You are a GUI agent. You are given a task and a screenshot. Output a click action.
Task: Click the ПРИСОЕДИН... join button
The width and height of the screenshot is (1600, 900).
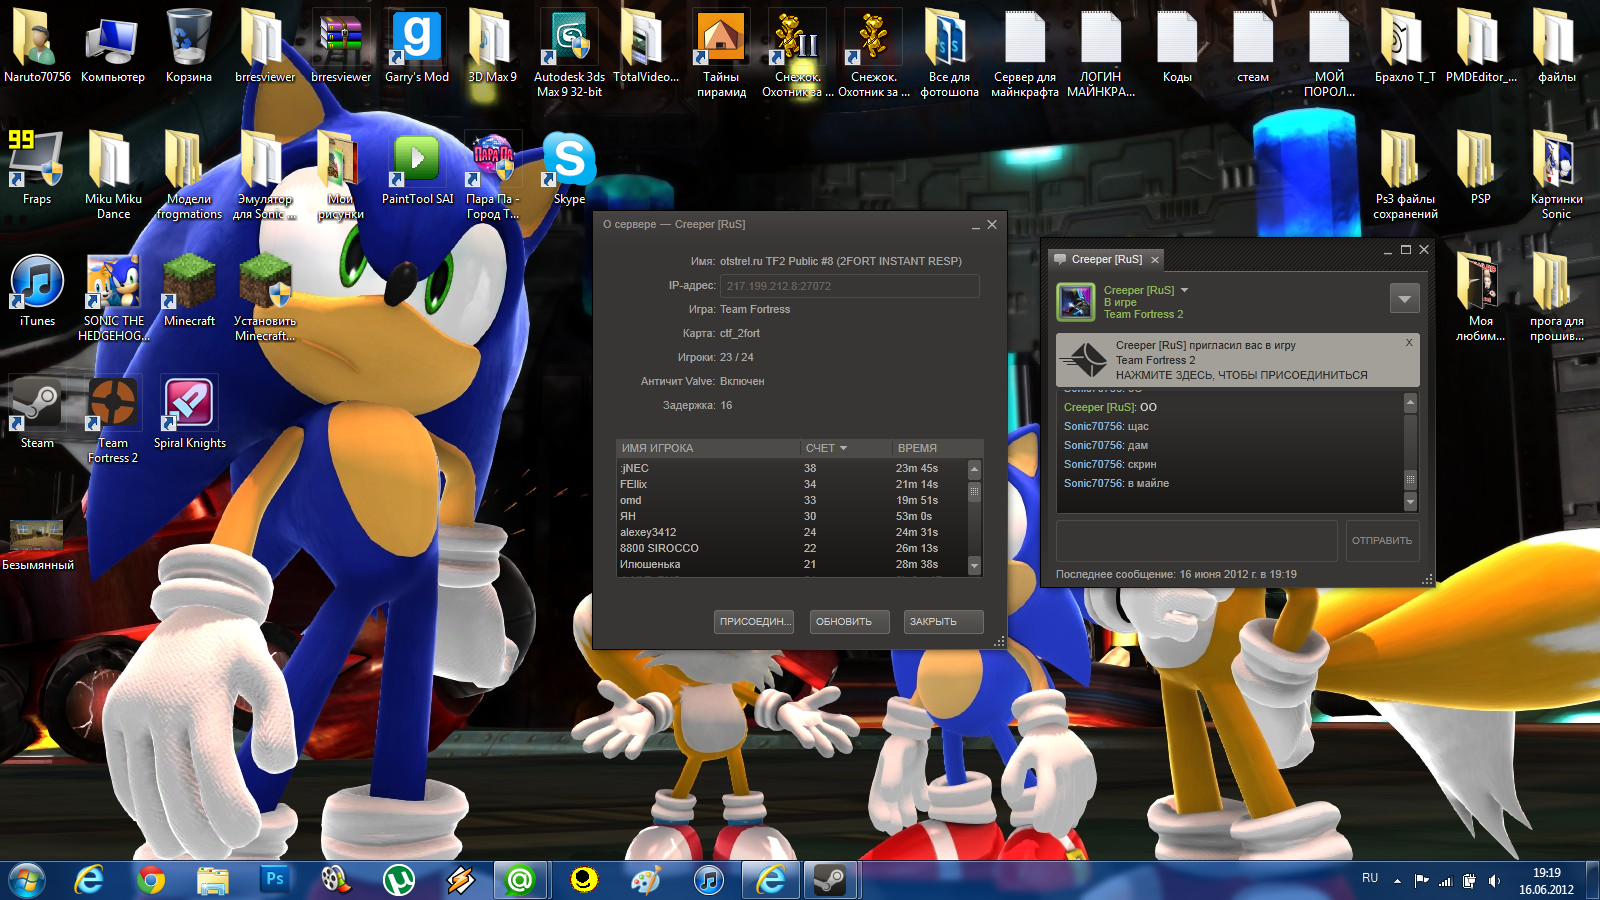[754, 622]
